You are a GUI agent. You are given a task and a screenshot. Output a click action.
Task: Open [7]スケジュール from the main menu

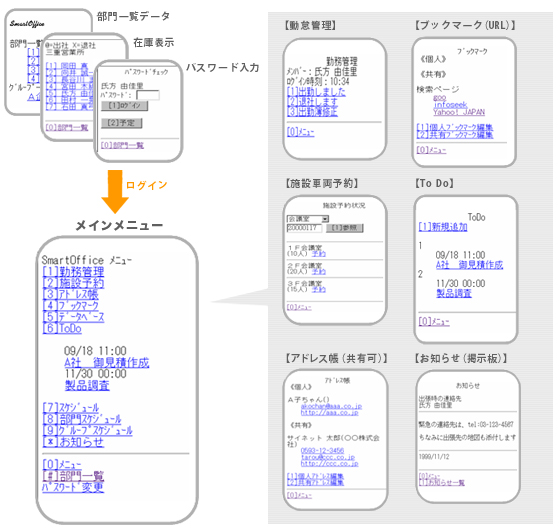click(71, 407)
